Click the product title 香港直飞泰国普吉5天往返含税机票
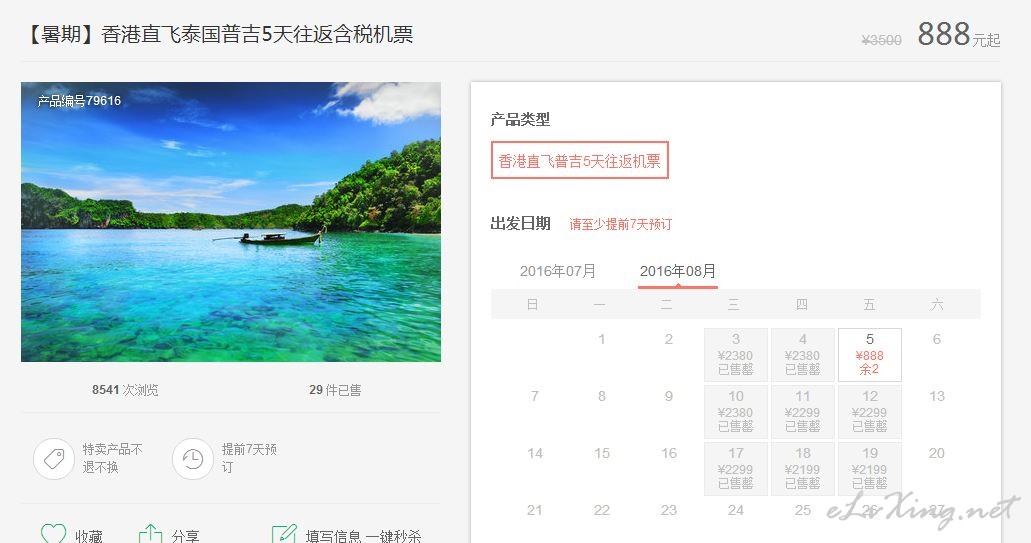Screen dimensions: 1031x543 [256, 34]
